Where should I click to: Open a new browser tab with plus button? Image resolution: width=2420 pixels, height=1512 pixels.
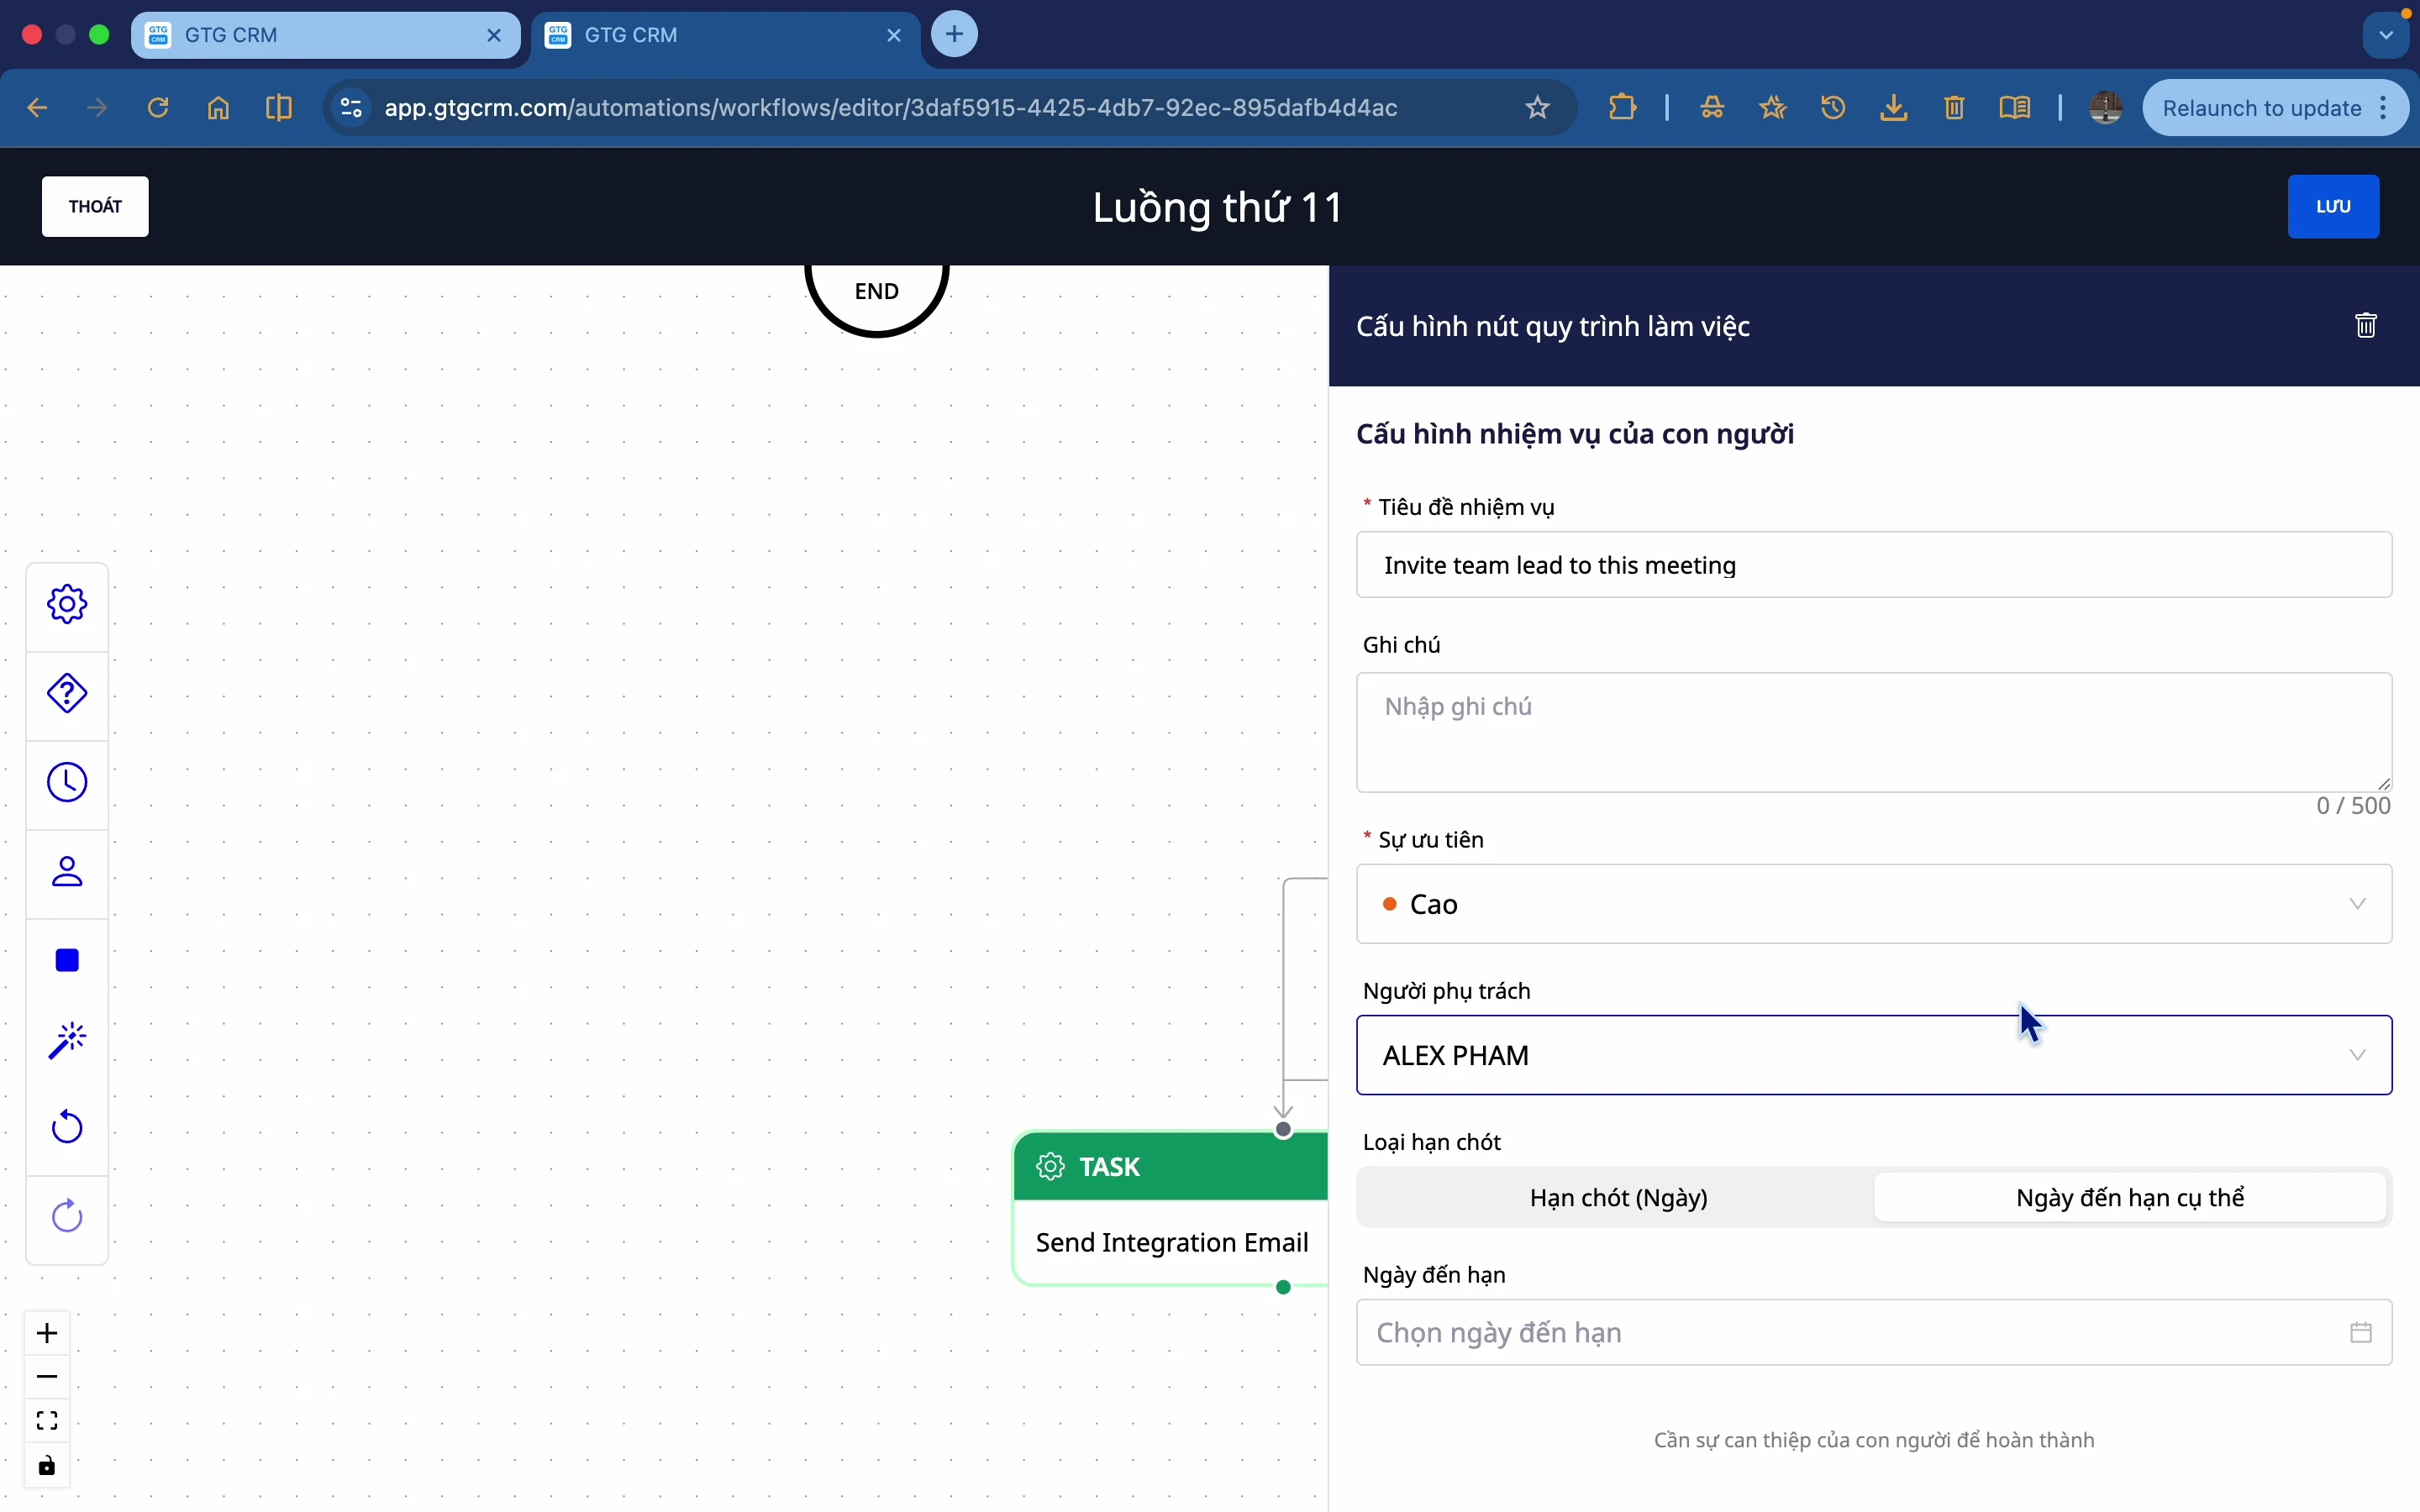pos(955,35)
